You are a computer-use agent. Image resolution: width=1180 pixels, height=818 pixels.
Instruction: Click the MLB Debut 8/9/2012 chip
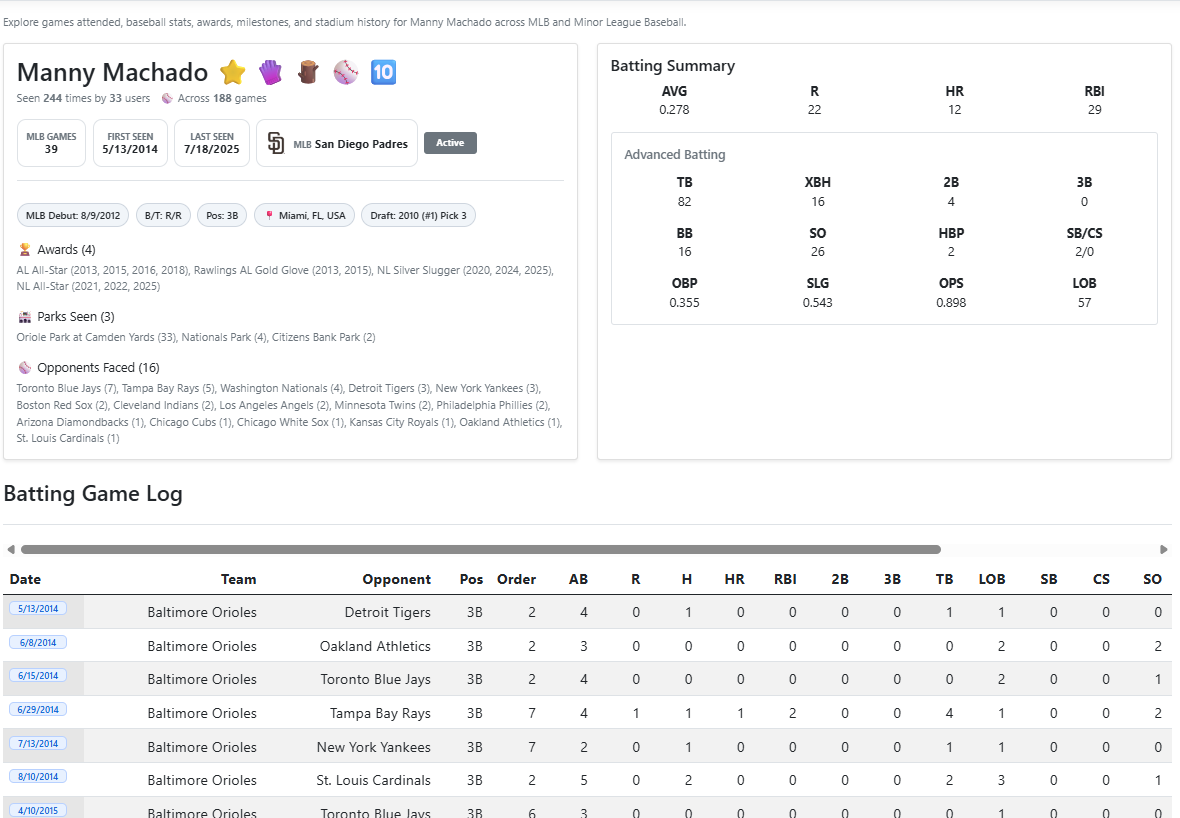(73, 215)
